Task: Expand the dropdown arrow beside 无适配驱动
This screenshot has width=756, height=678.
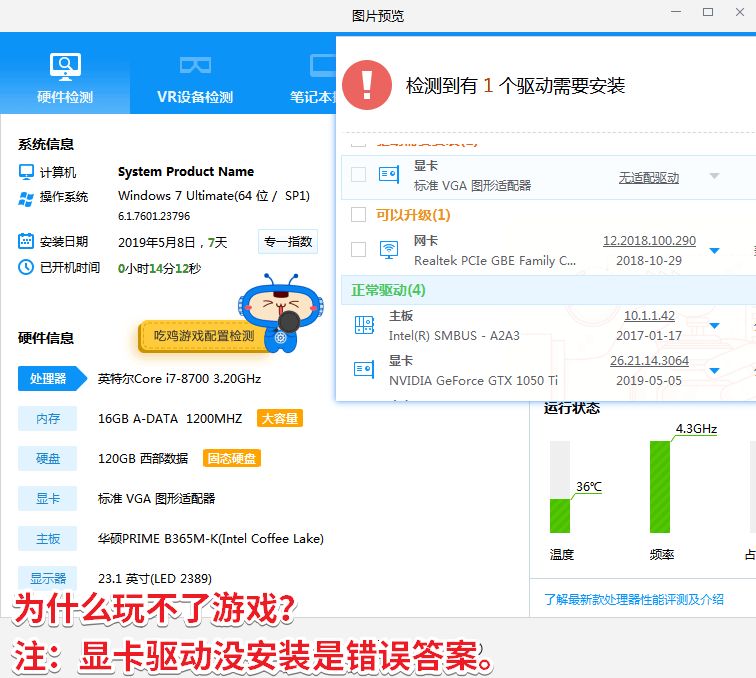Action: point(715,176)
